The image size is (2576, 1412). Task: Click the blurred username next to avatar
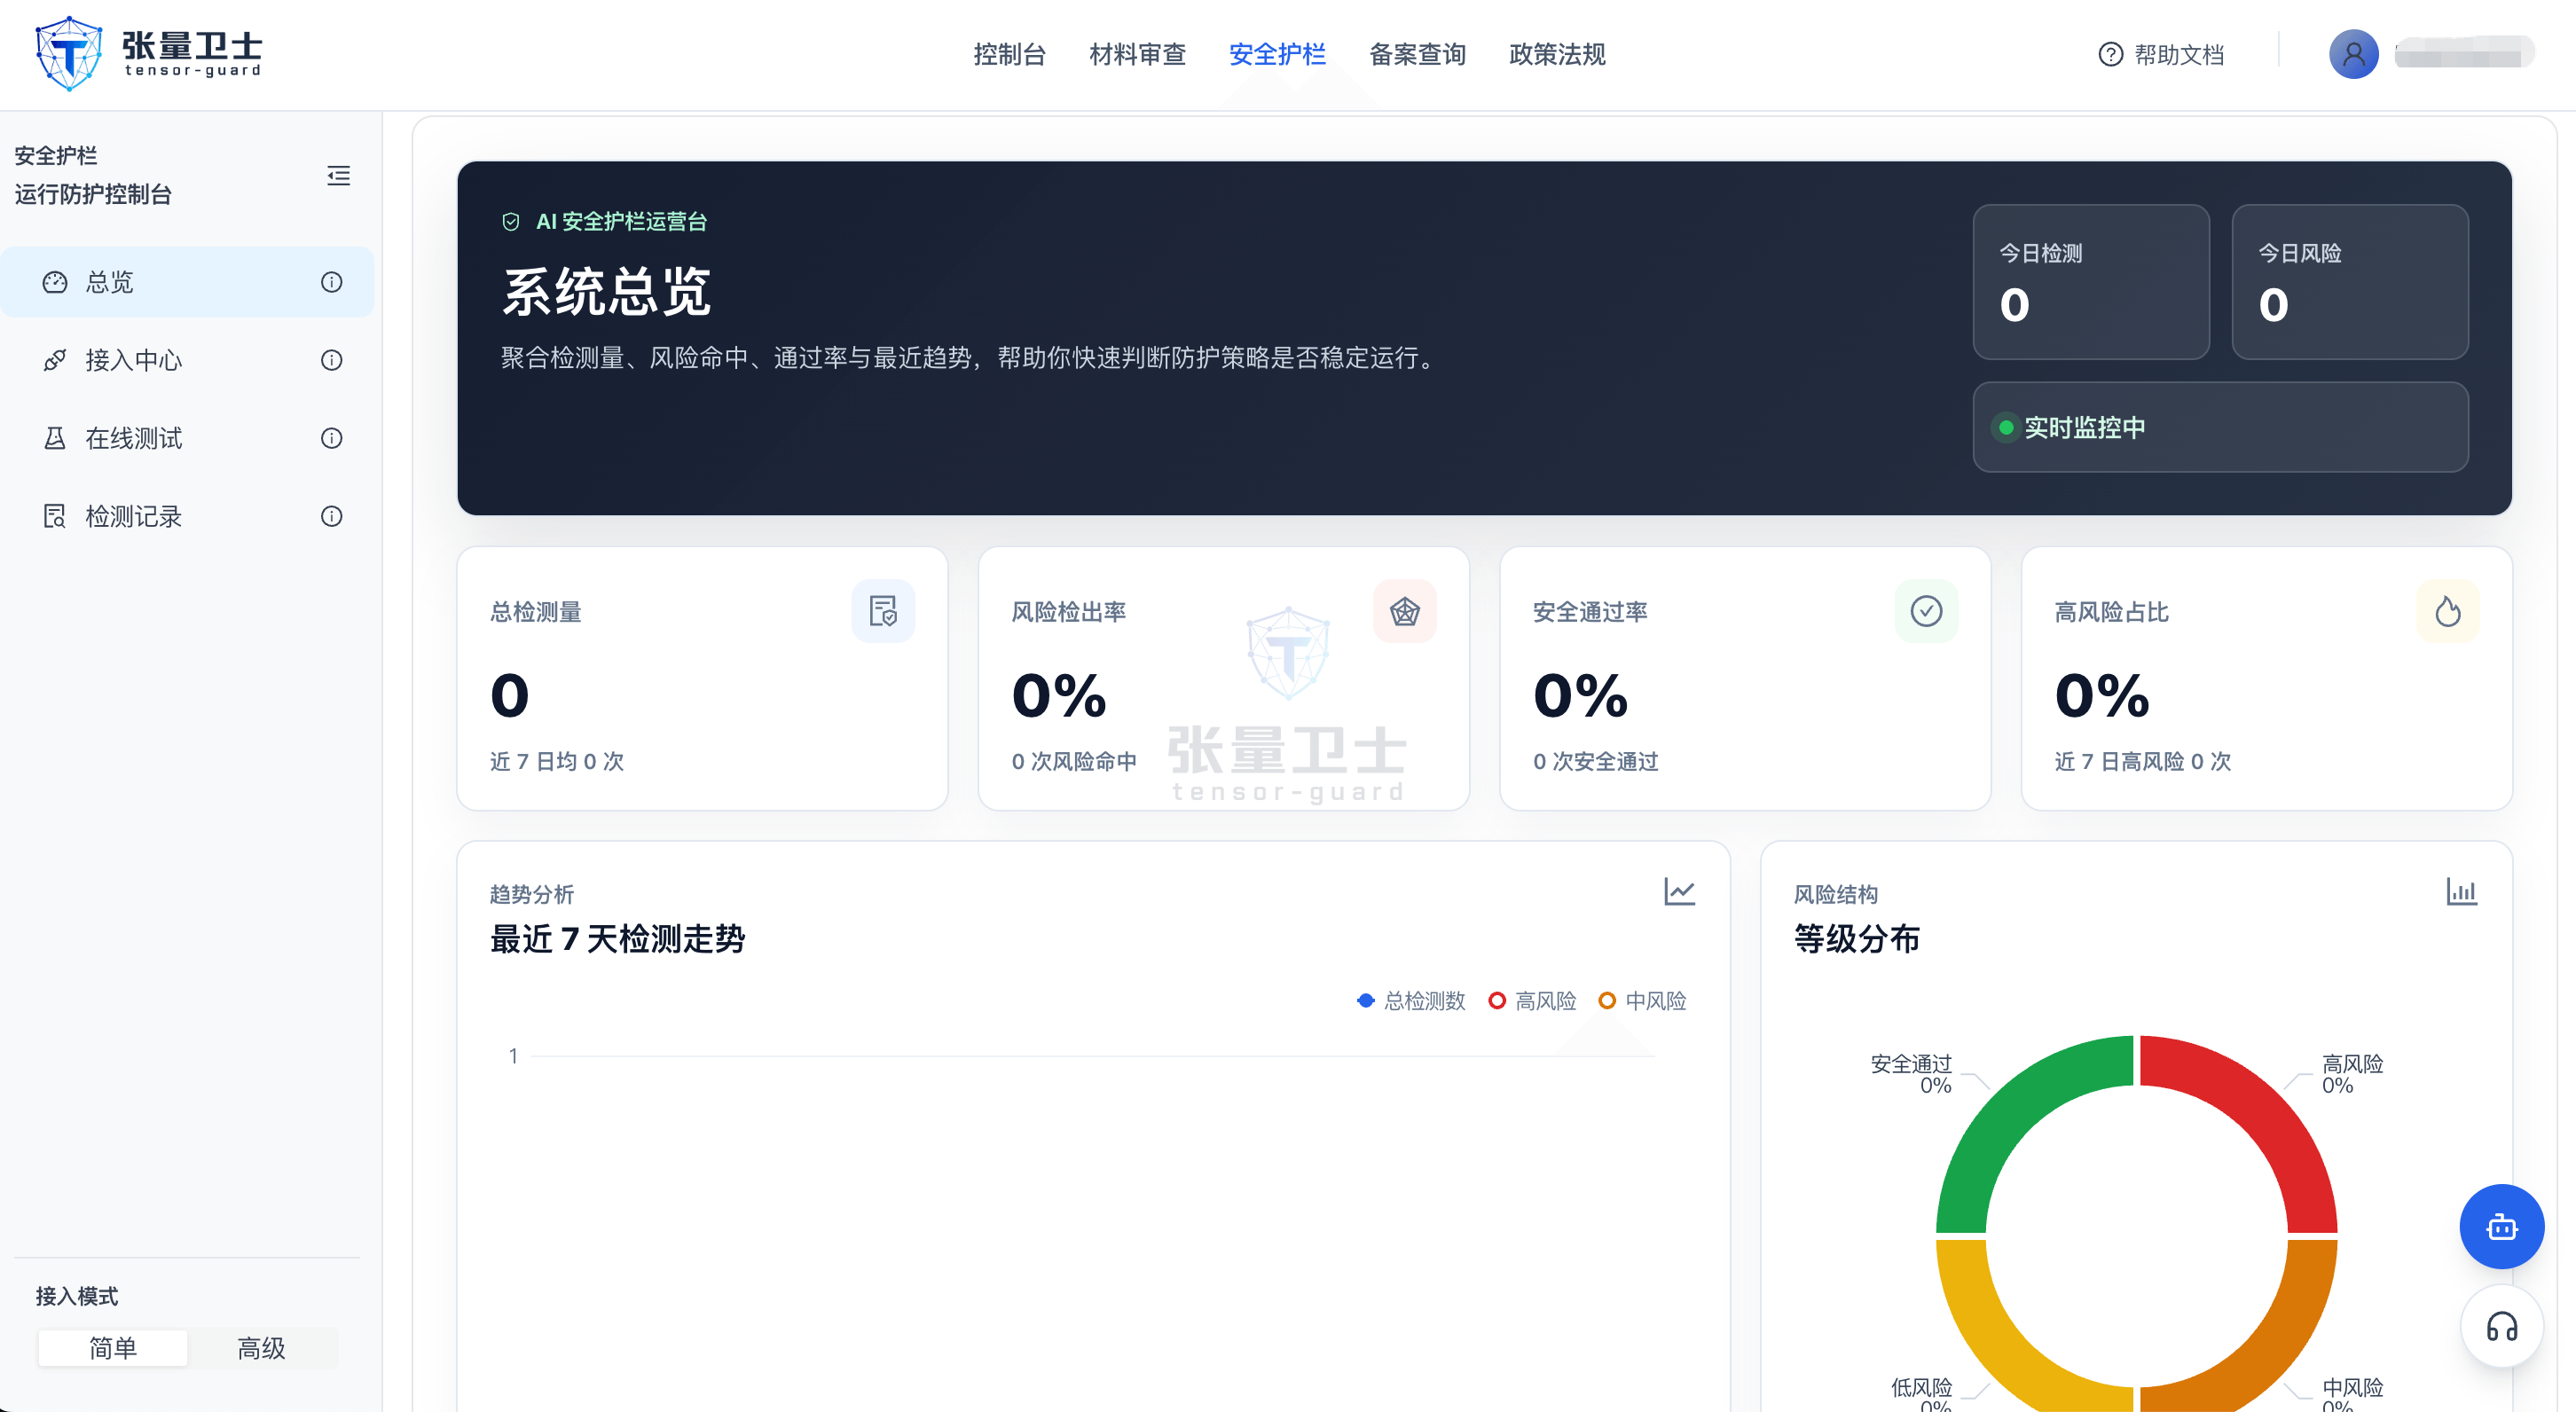click(2463, 52)
